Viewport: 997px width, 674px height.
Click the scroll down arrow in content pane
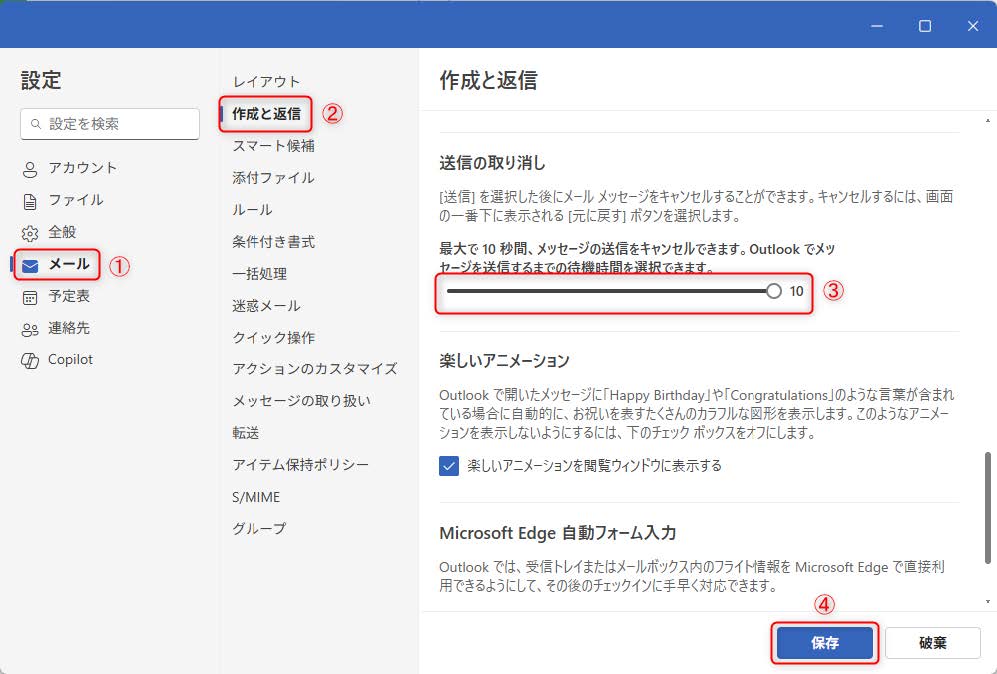coord(987,601)
